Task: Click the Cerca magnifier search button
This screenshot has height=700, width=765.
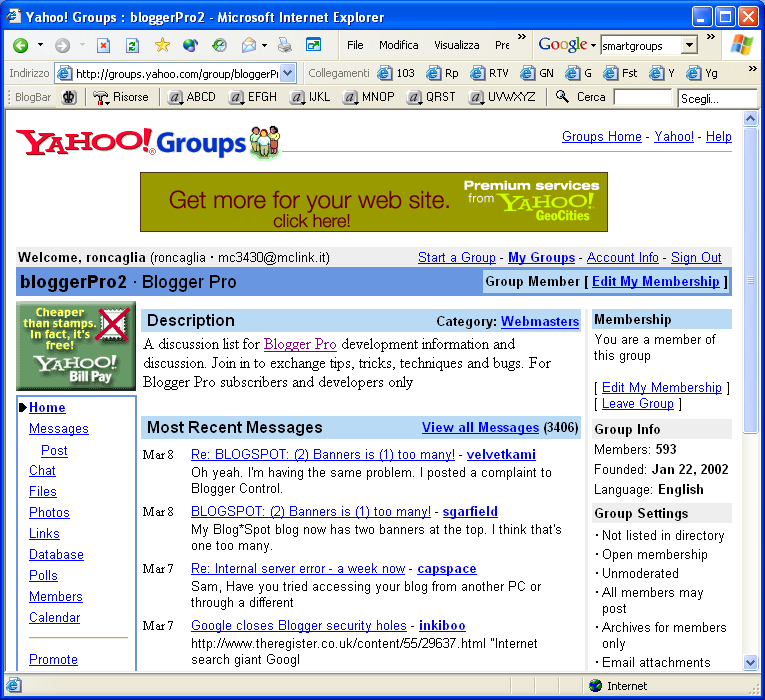Action: [x=581, y=97]
